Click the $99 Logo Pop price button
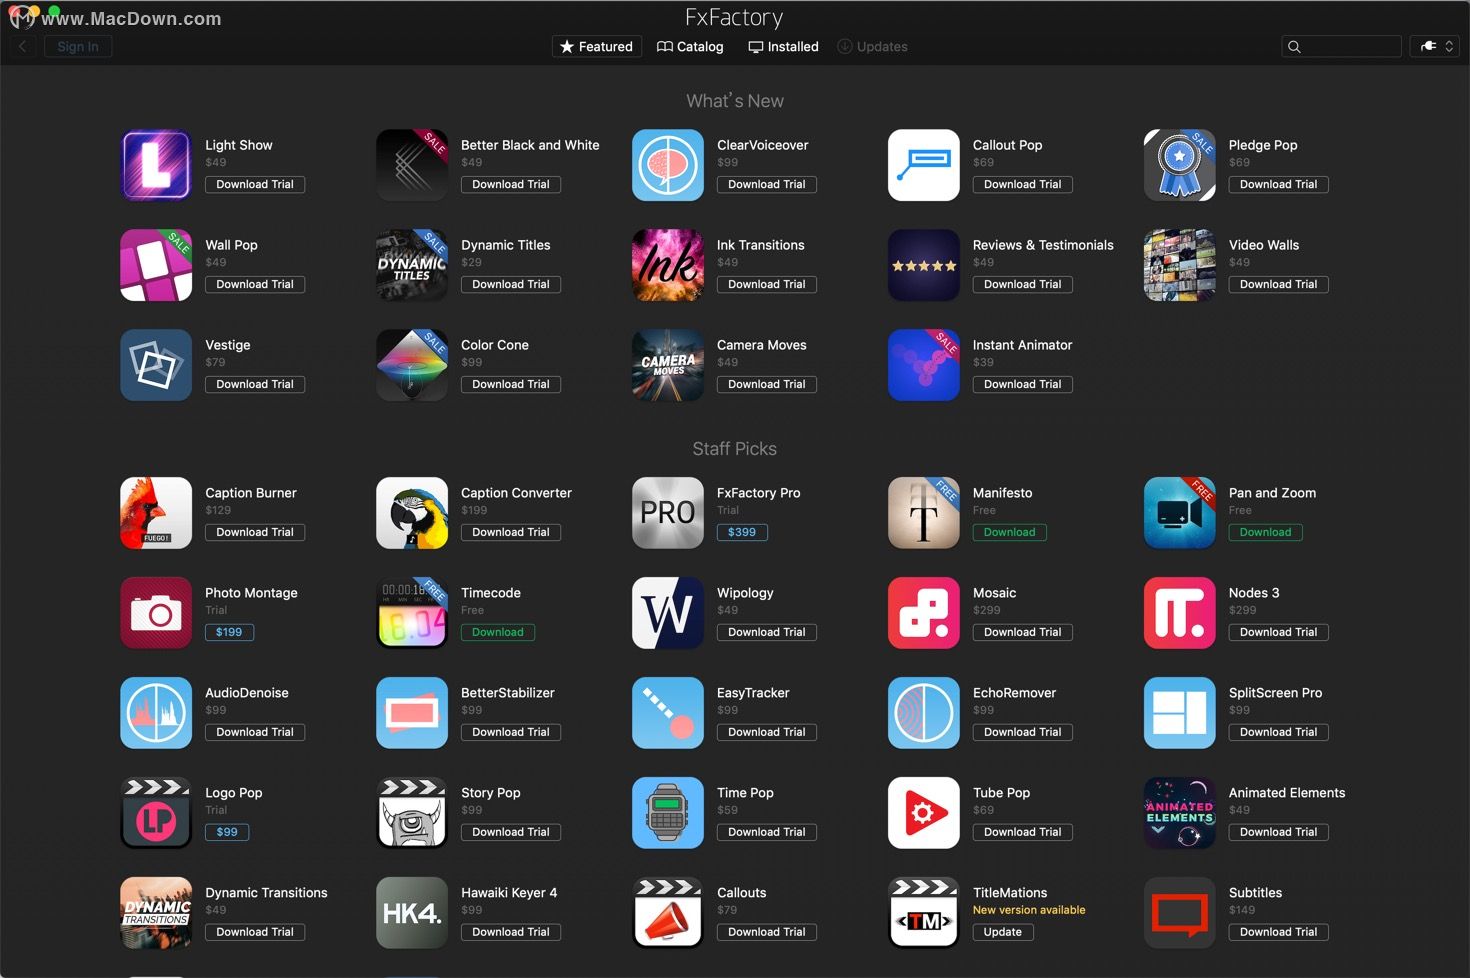 pos(227,833)
